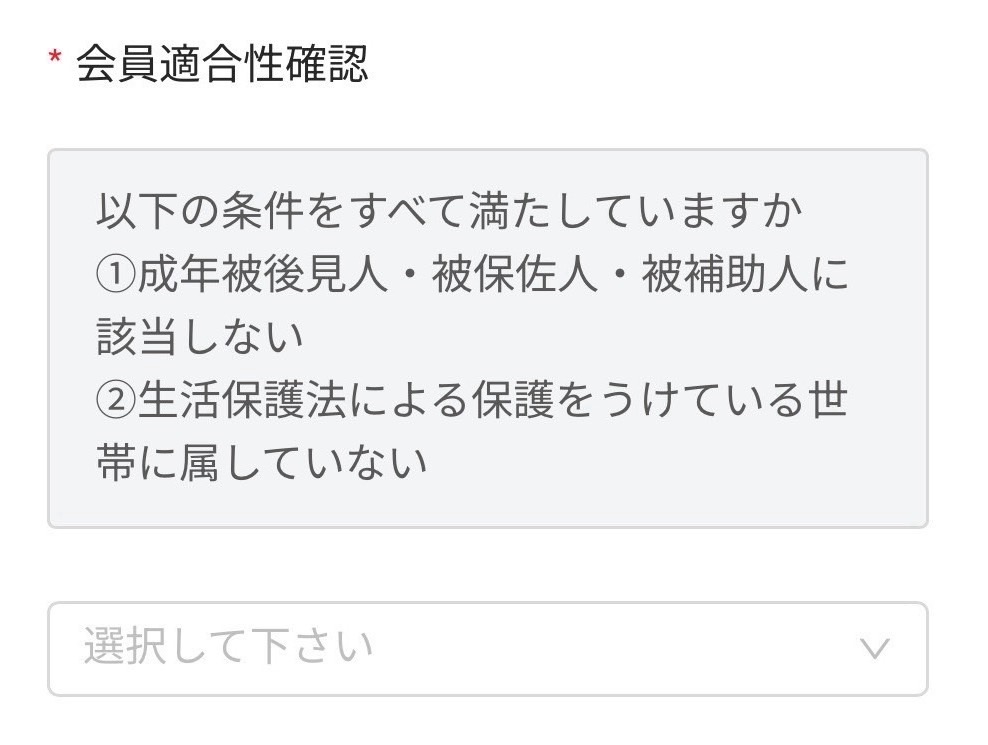Click the 選択して下さい placeholder text

coord(229,647)
